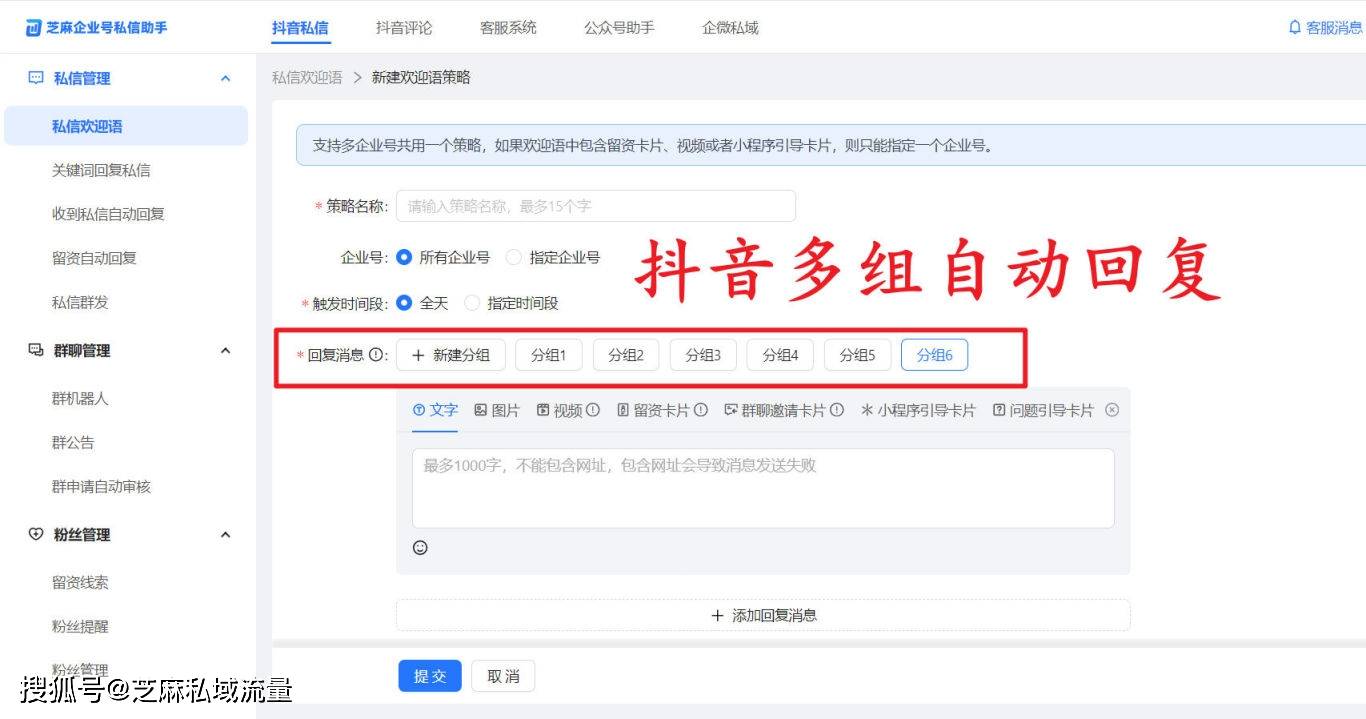The width and height of the screenshot is (1366, 719).
Task: Collapse the 私信管理 section chevron
Action: coord(225,78)
